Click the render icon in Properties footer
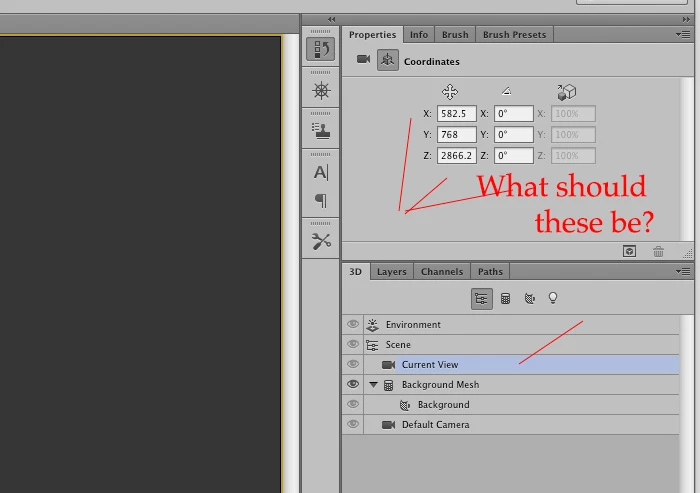700x493 pixels. click(629, 251)
